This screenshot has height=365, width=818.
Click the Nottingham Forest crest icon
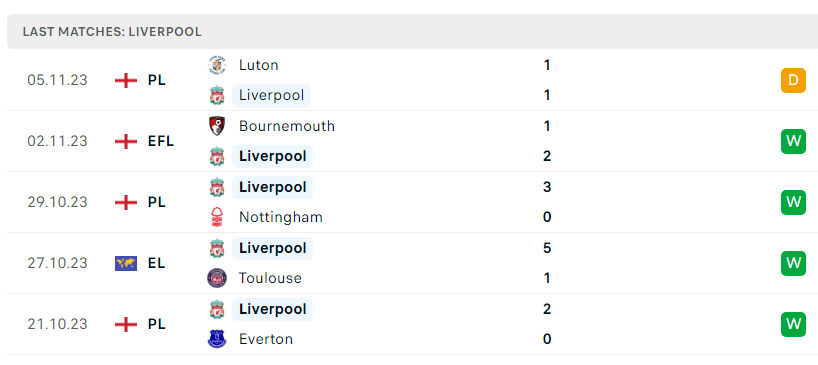click(217, 217)
